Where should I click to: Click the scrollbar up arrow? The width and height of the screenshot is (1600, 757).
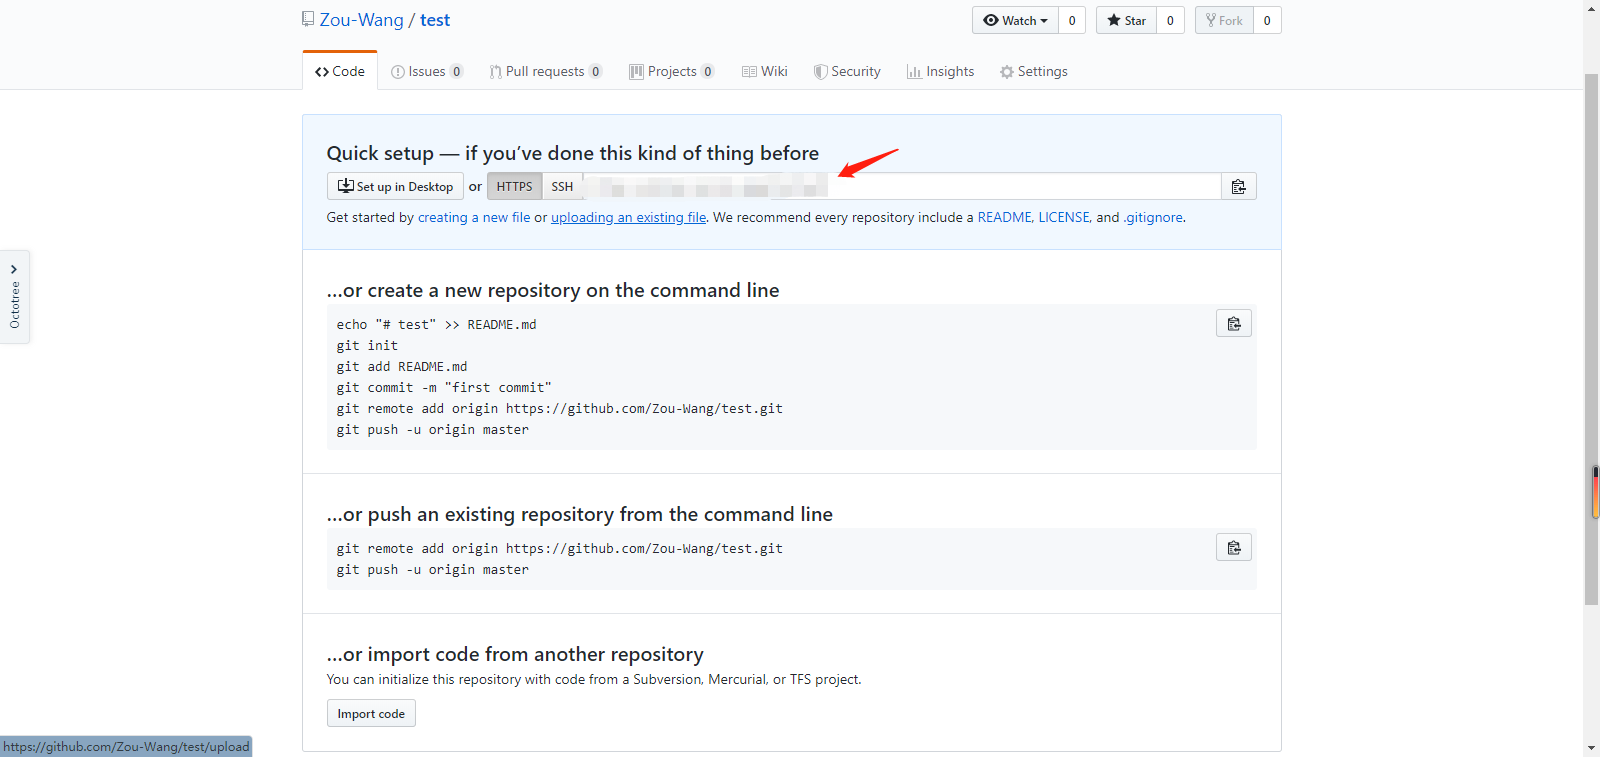tap(1591, 8)
